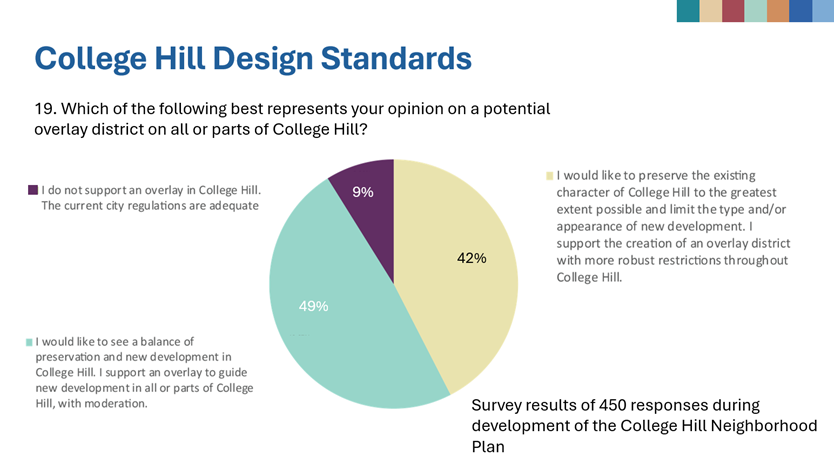Click the maroon block in header strip

tap(733, 10)
